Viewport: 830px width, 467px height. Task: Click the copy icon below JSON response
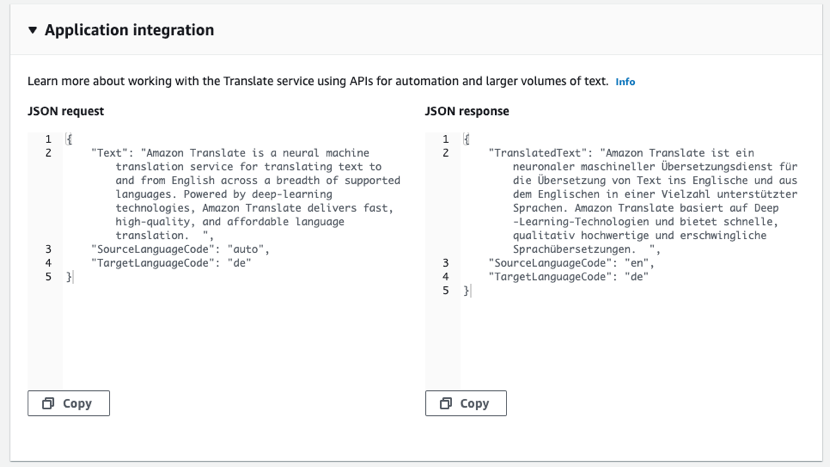pos(446,403)
